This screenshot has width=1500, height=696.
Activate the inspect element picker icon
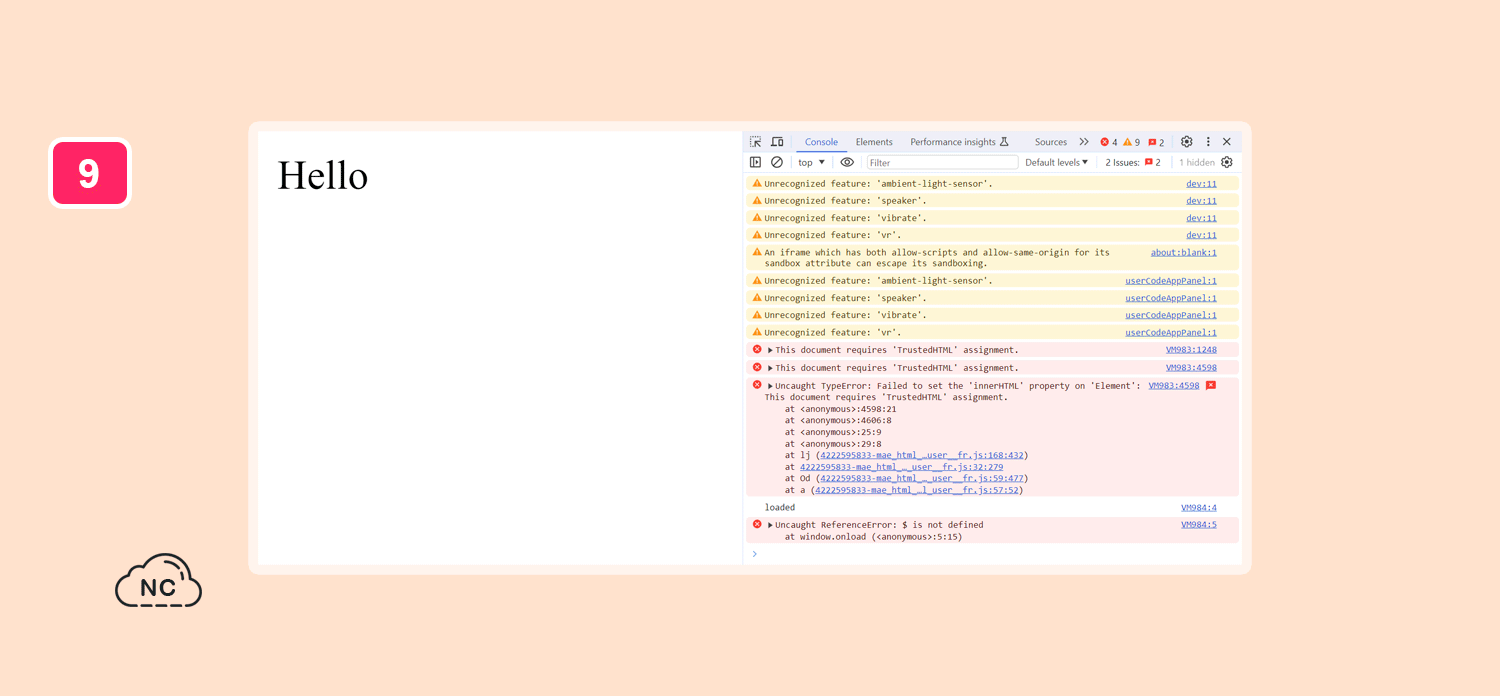(x=756, y=142)
